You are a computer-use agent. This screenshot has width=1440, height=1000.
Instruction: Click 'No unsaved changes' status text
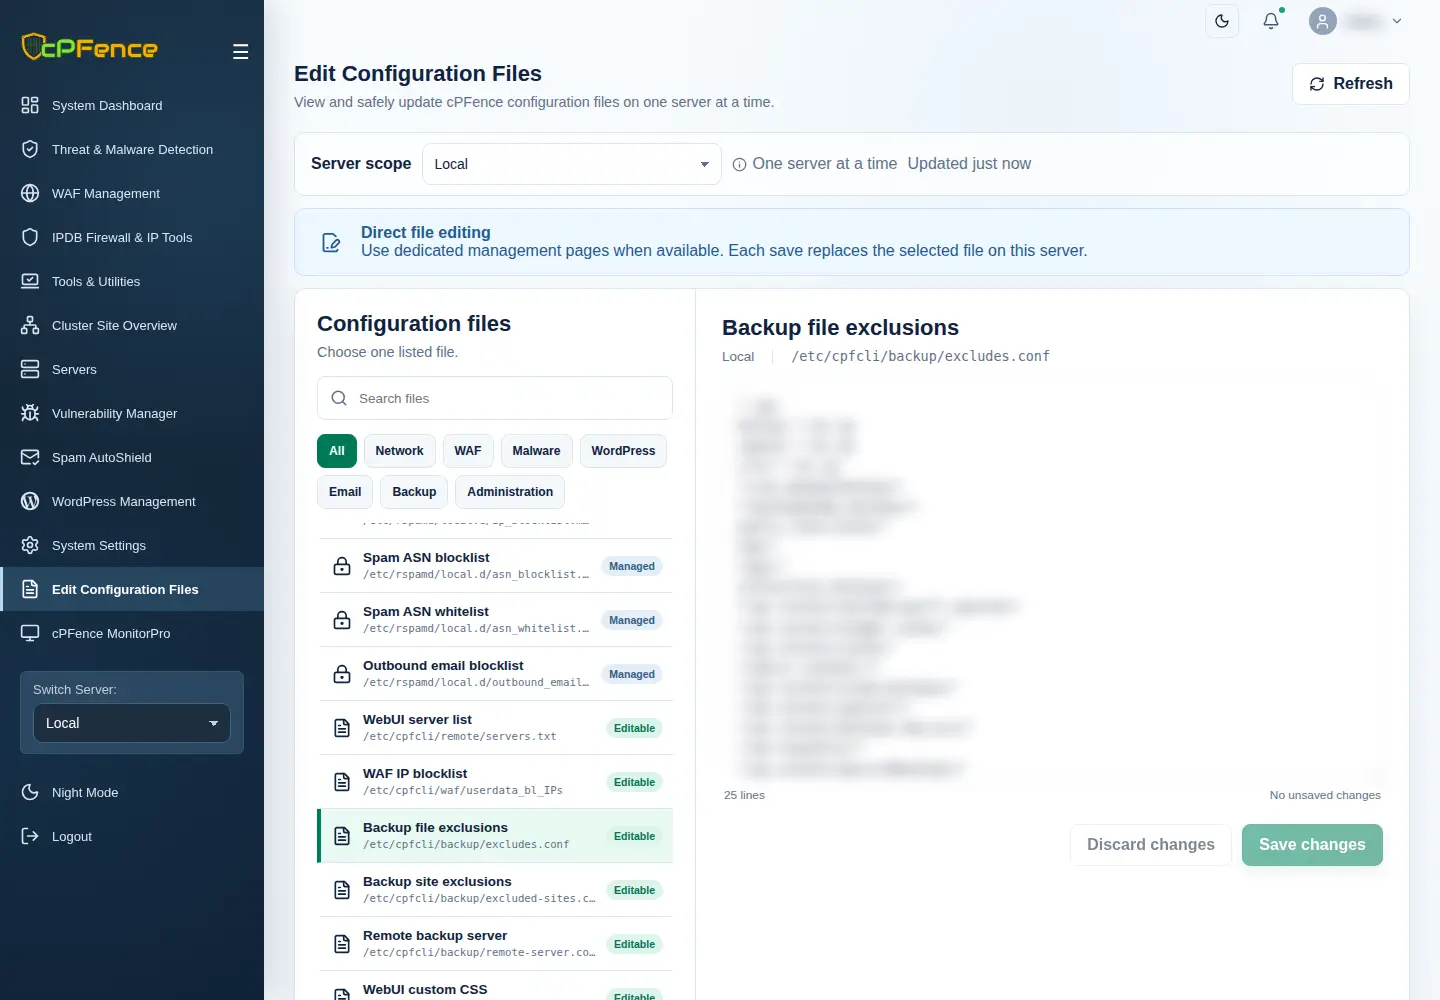pos(1325,795)
